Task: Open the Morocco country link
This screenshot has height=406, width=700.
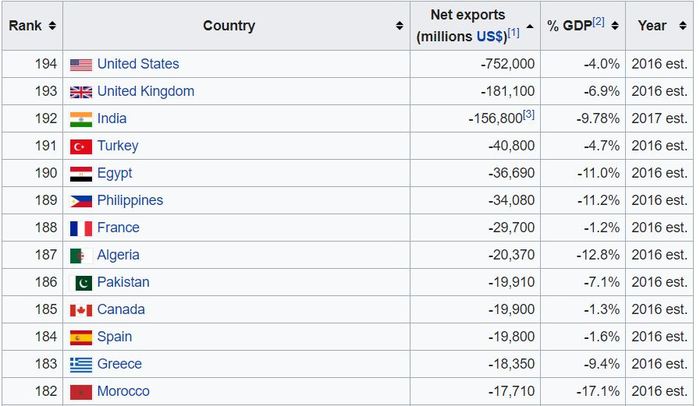Action: click(123, 391)
